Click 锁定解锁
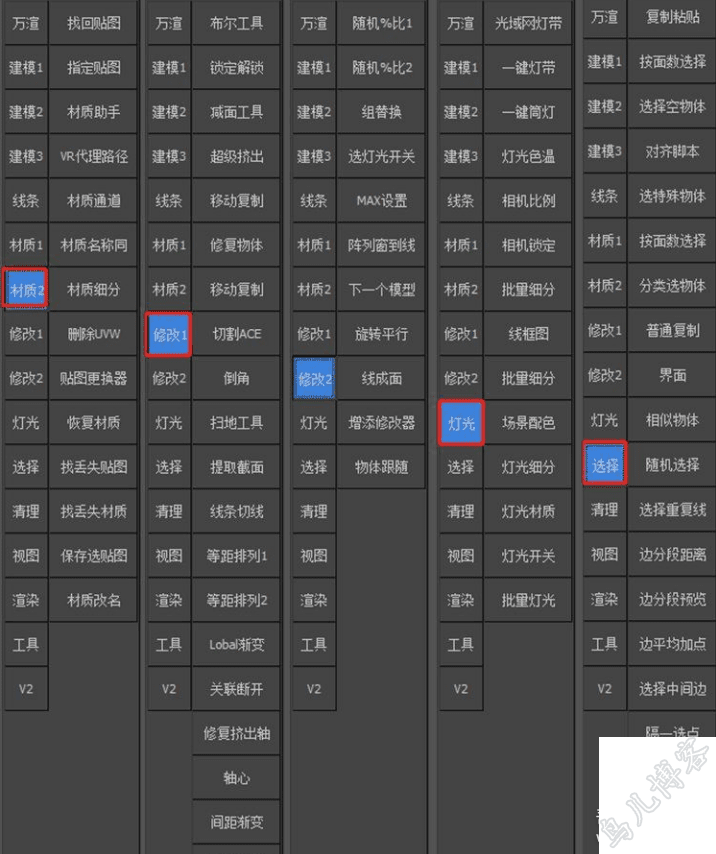Viewport: 716px width, 854px height. (x=236, y=68)
